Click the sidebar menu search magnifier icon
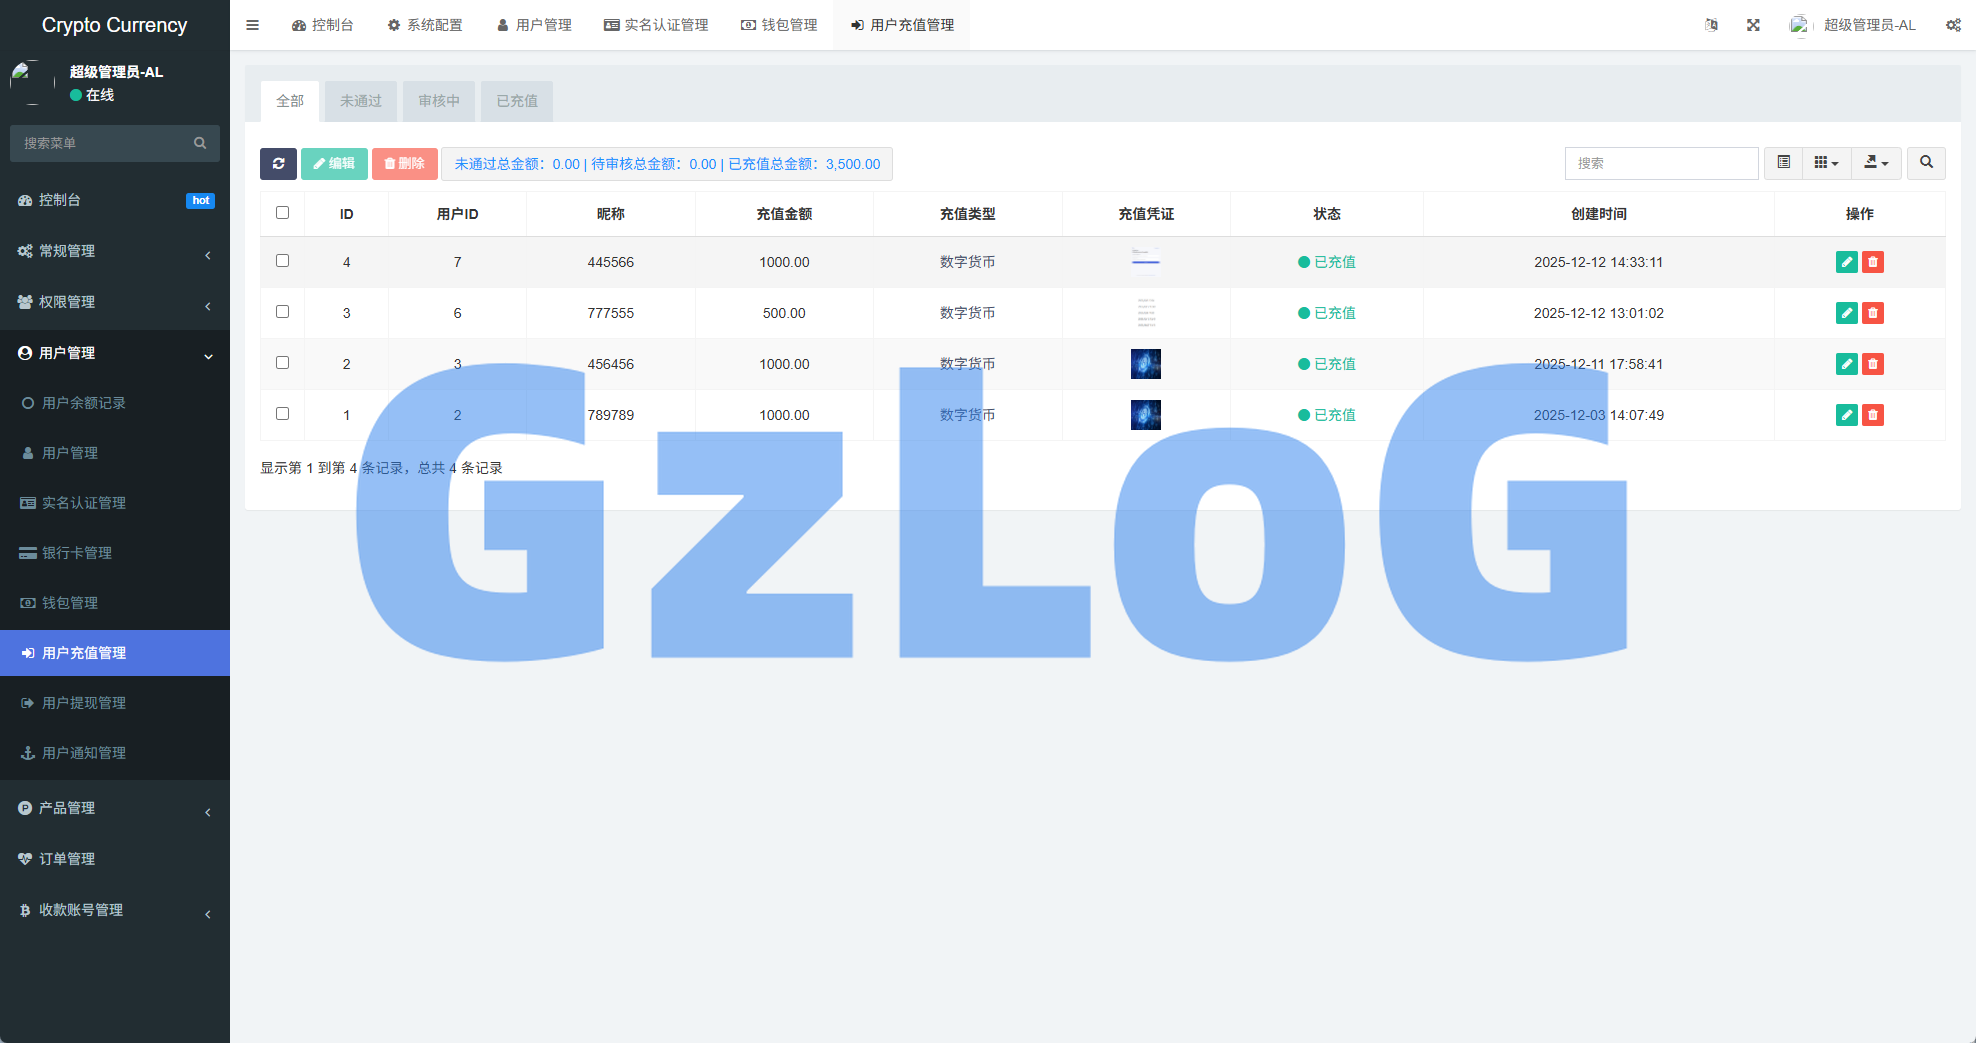Viewport: 1976px width, 1043px height. [x=200, y=143]
